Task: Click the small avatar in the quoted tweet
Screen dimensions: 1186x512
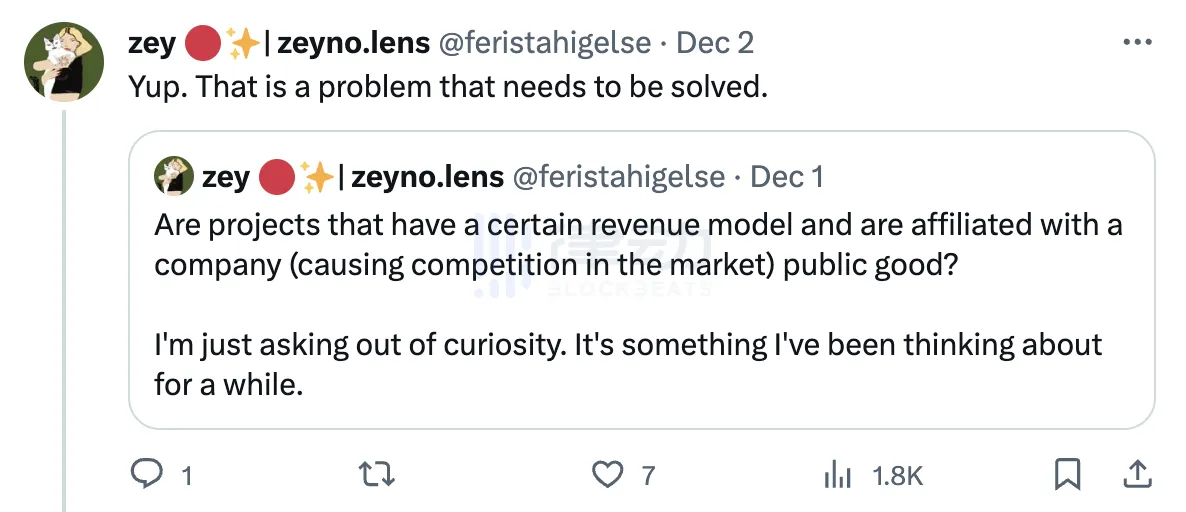Action: pos(173,177)
